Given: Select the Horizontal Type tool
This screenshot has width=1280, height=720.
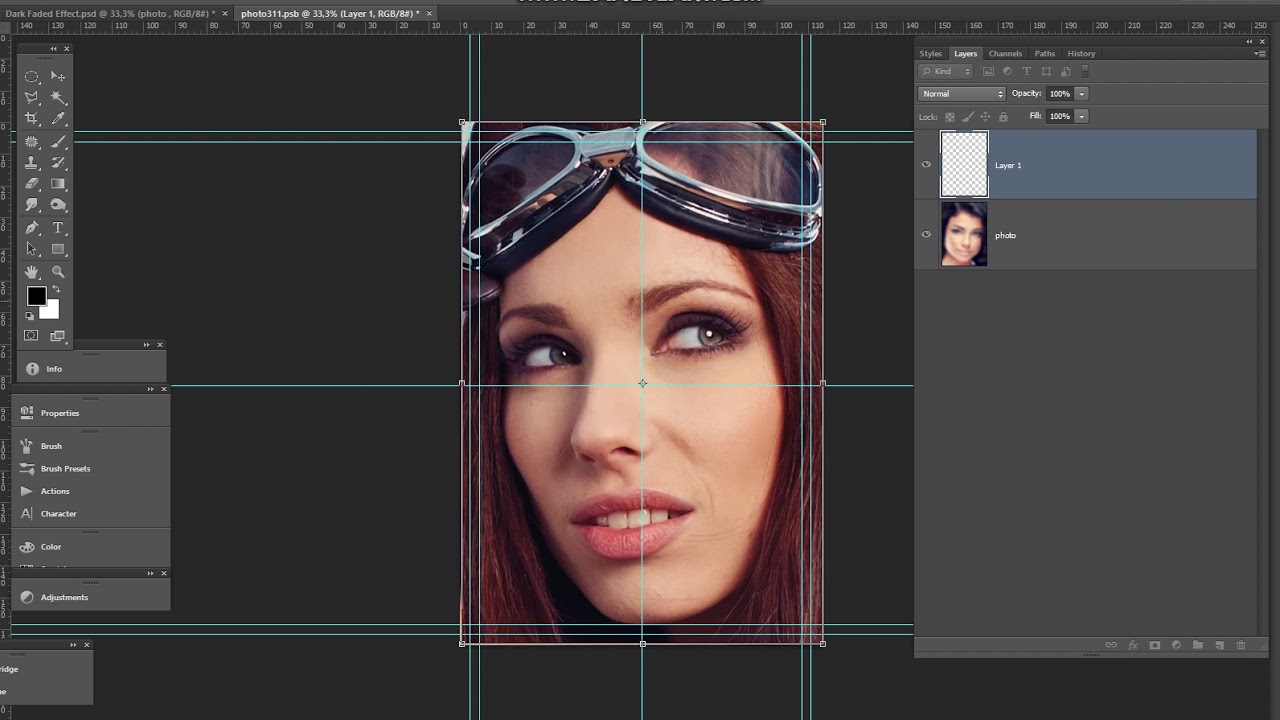Looking at the screenshot, I should point(58,228).
